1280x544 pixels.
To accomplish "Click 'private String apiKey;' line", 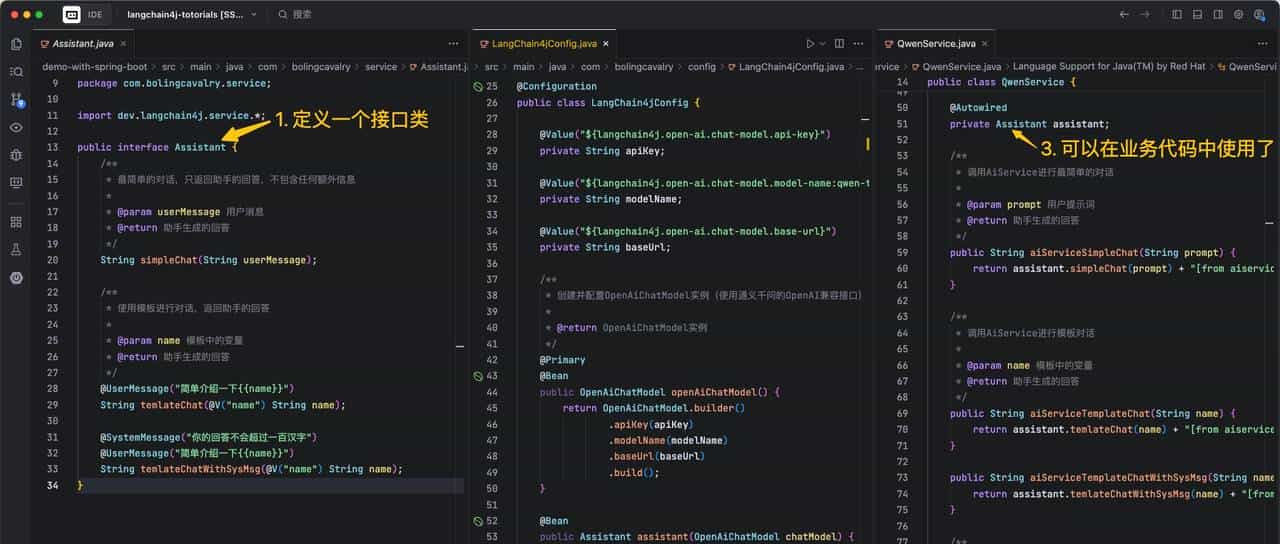I will pos(602,151).
